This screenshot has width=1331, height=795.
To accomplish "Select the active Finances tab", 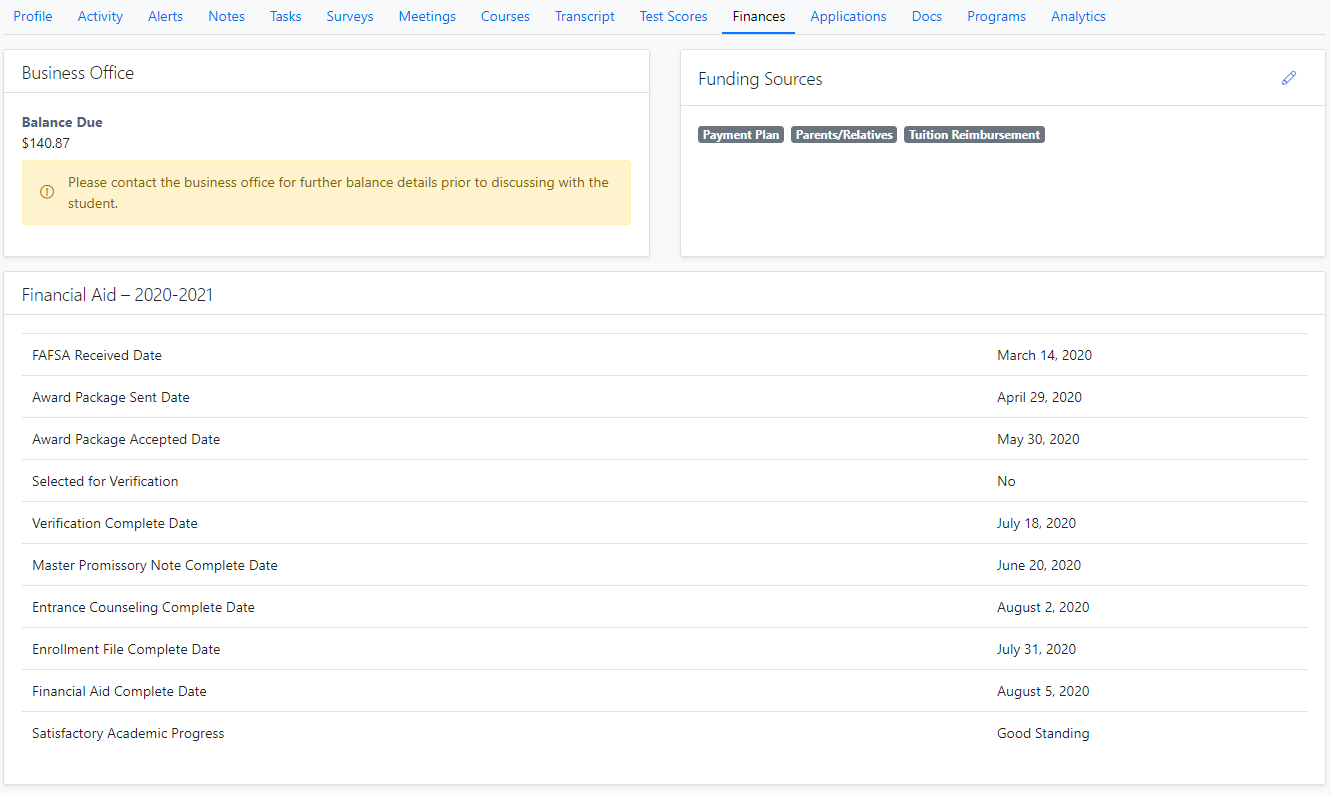I will click(758, 16).
